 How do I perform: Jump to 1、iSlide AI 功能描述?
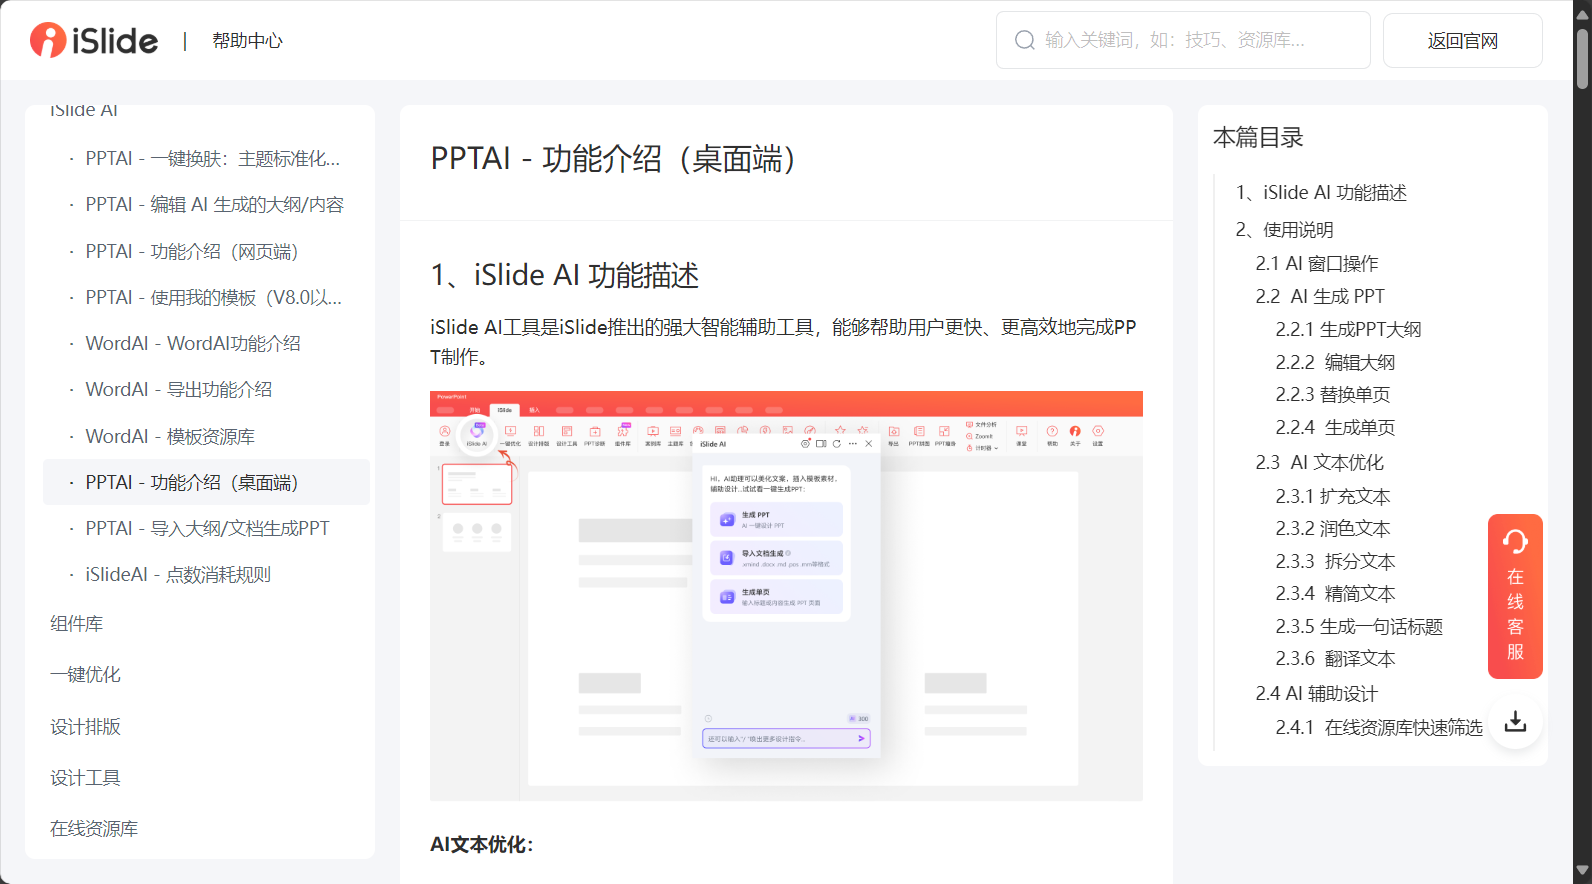coord(1321,192)
